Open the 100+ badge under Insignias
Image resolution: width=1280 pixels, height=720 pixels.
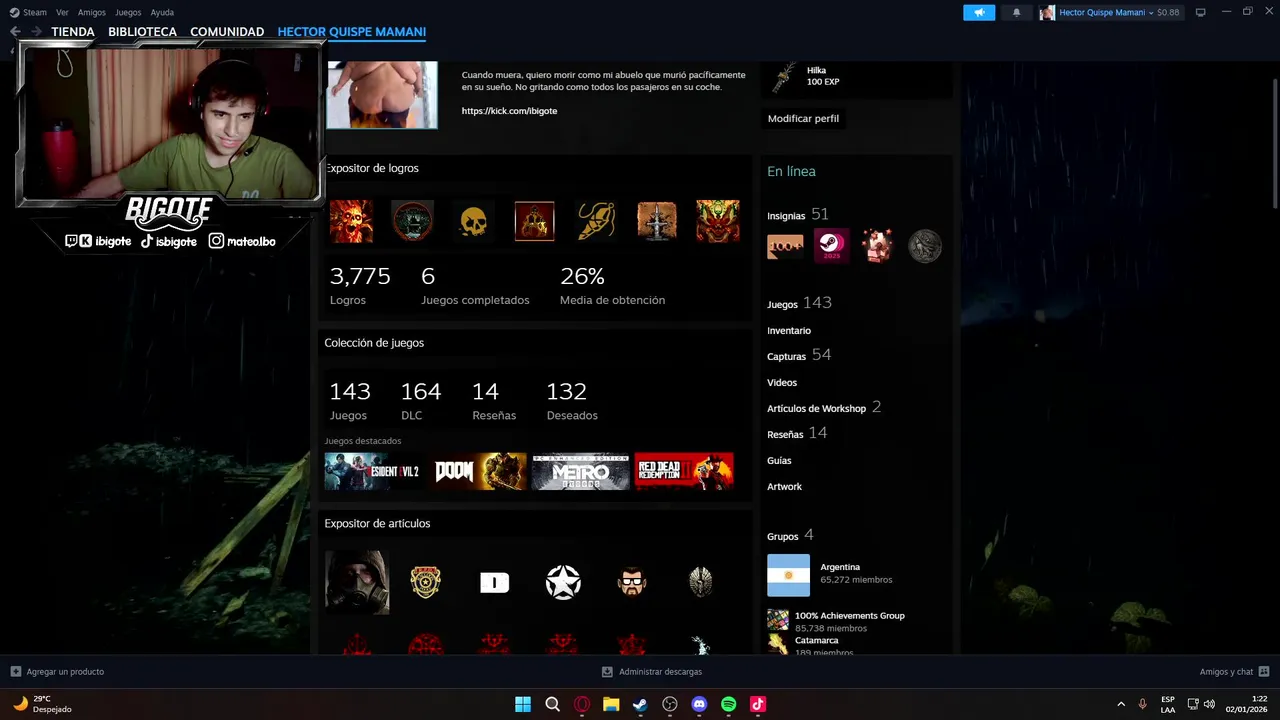pos(785,246)
